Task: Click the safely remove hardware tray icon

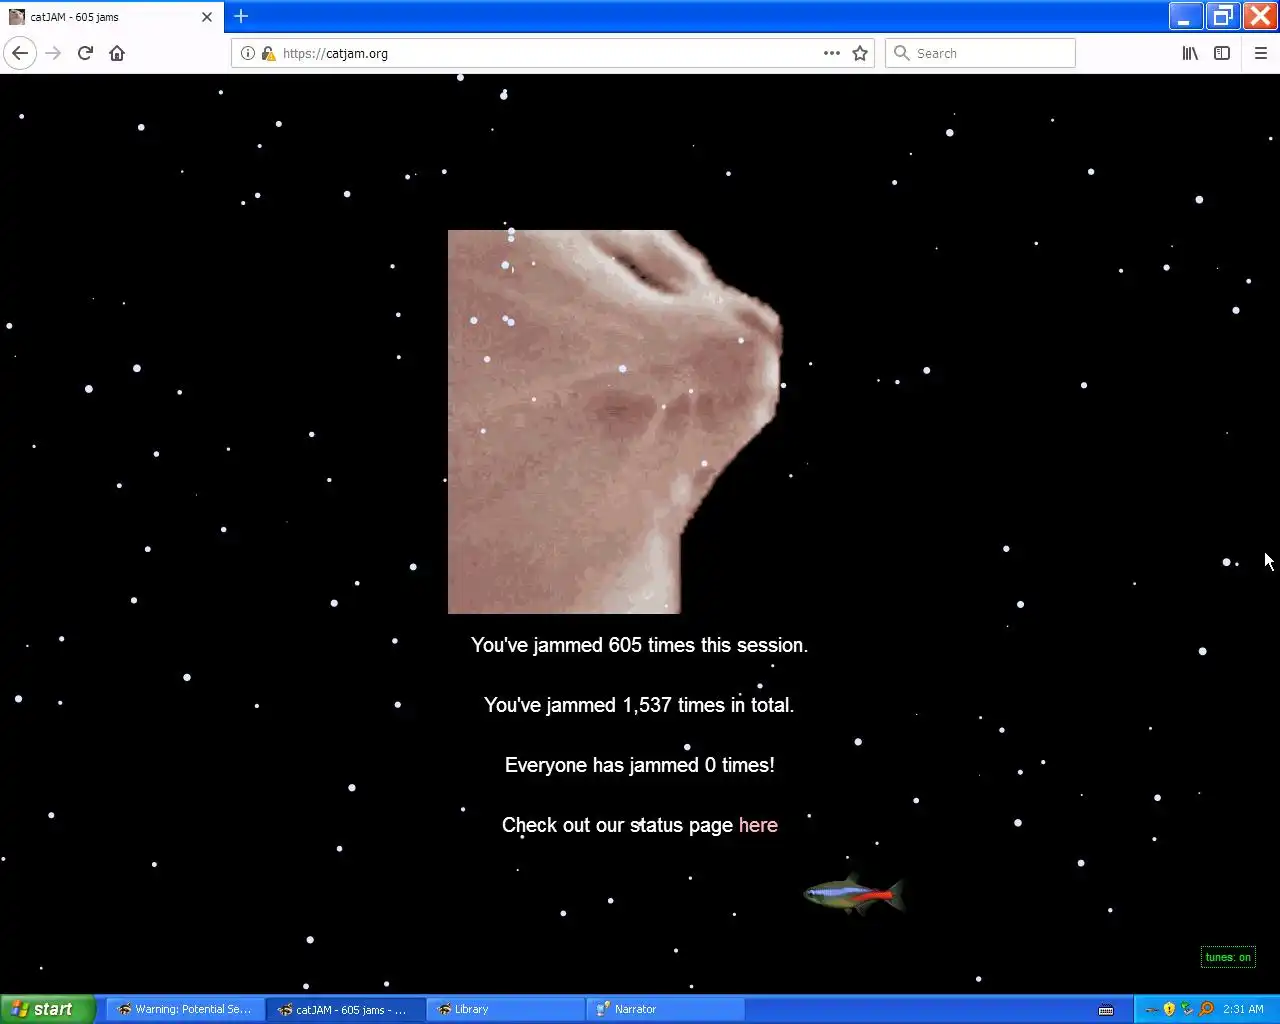Action: pyautogui.click(x=1187, y=1009)
